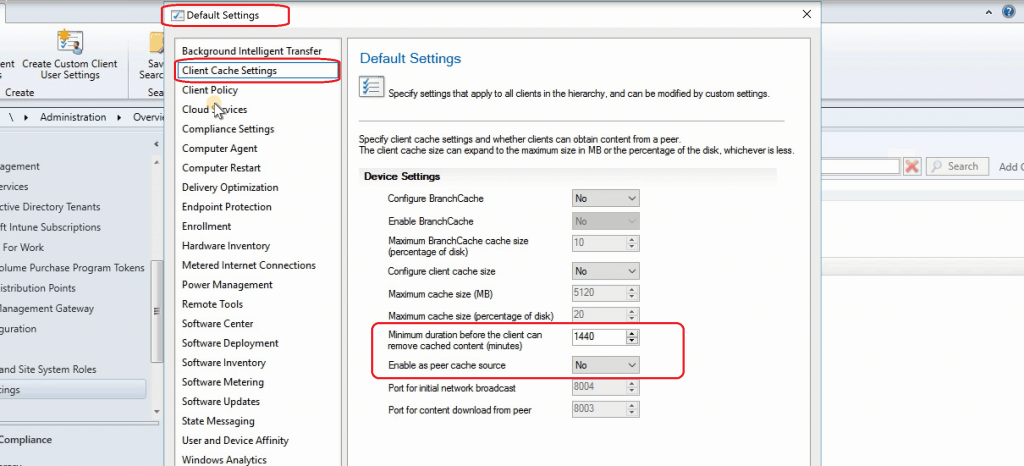The image size is (1024, 466).
Task: Select Cloud Services category
Action: click(x=214, y=110)
